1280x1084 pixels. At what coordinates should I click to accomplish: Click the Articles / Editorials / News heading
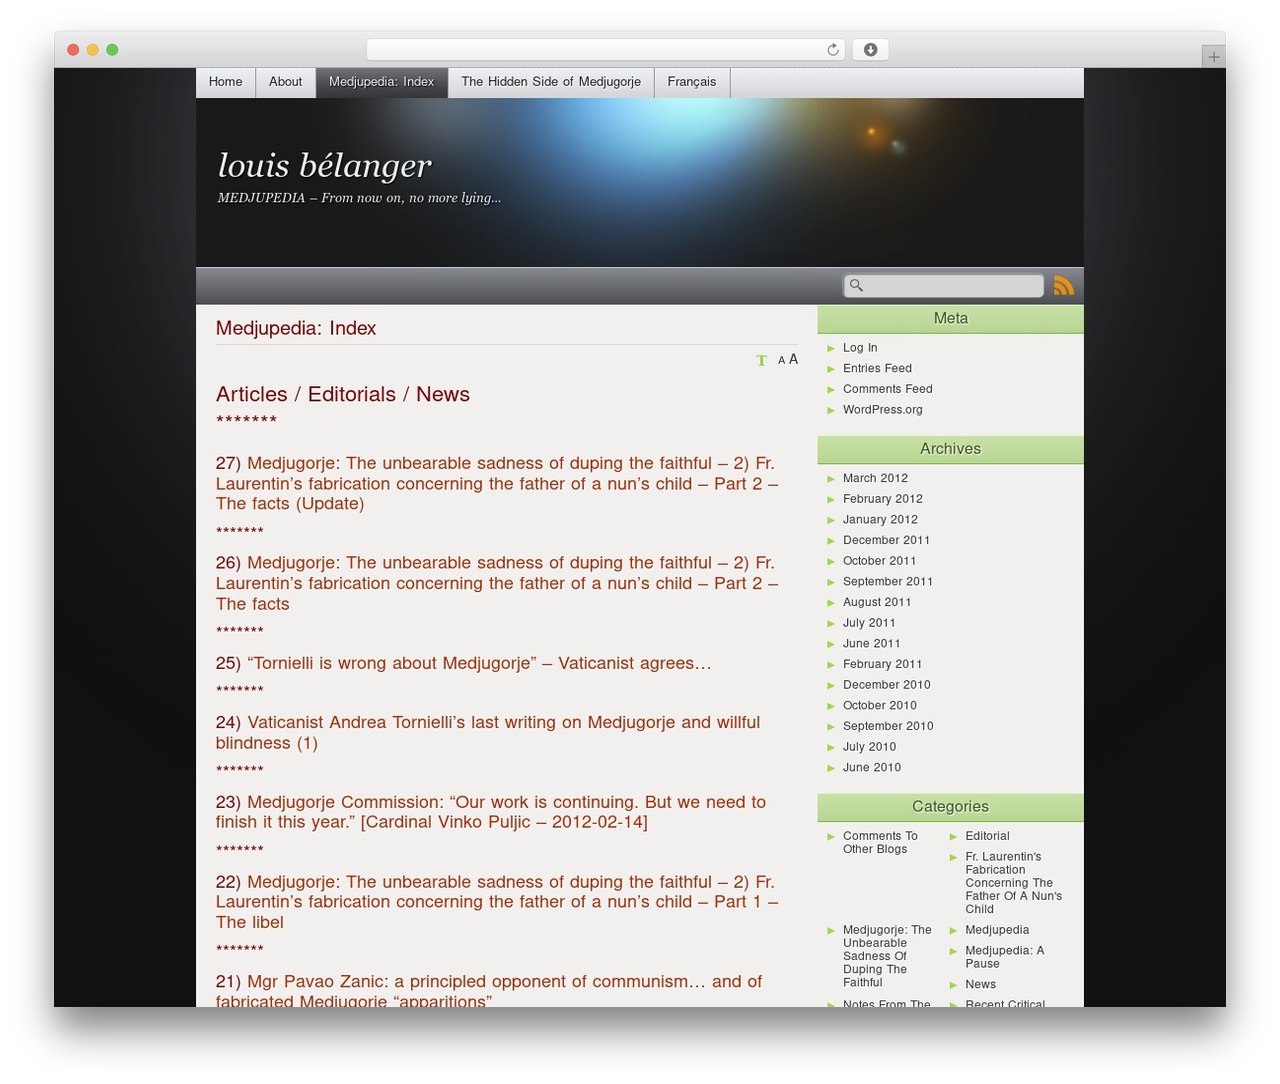pos(343,394)
